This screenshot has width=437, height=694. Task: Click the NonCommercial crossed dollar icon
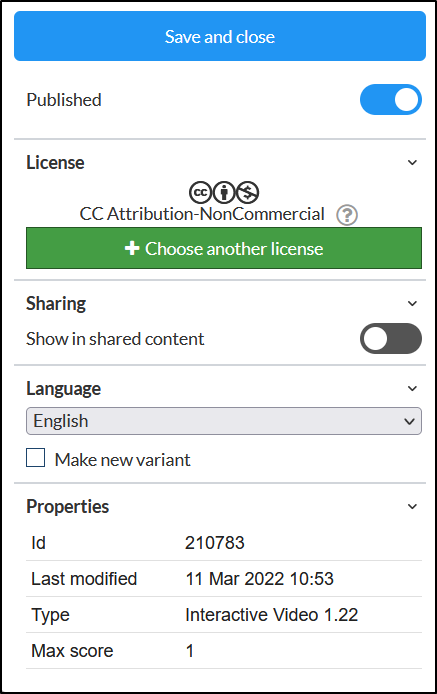248,193
